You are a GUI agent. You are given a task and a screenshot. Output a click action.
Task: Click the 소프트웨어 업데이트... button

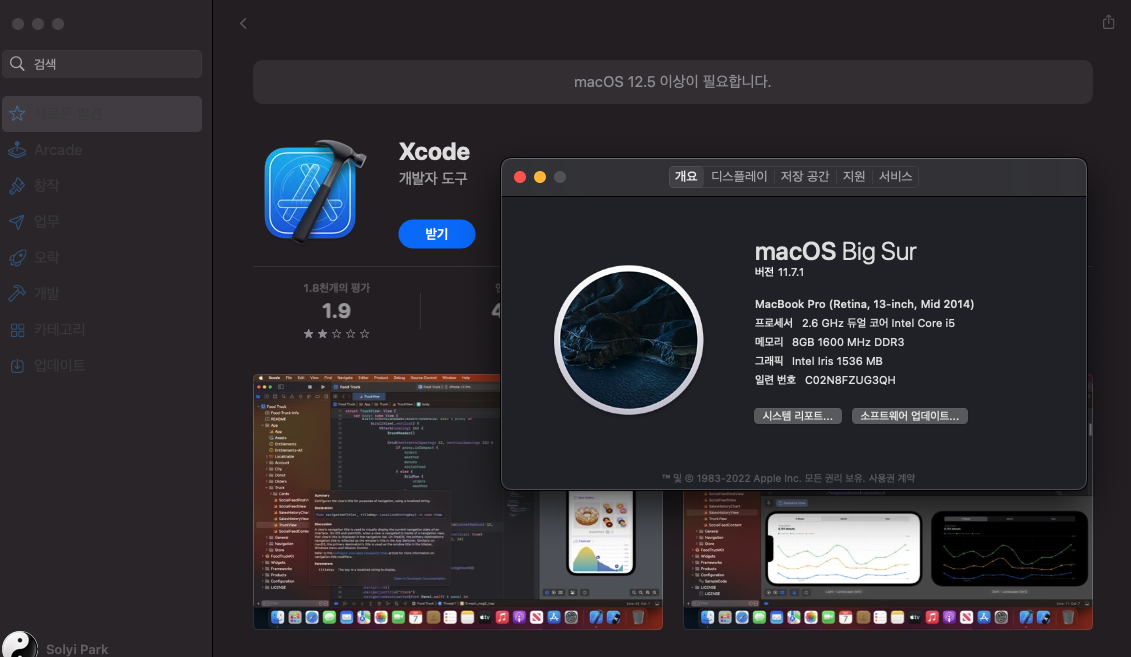click(910, 416)
